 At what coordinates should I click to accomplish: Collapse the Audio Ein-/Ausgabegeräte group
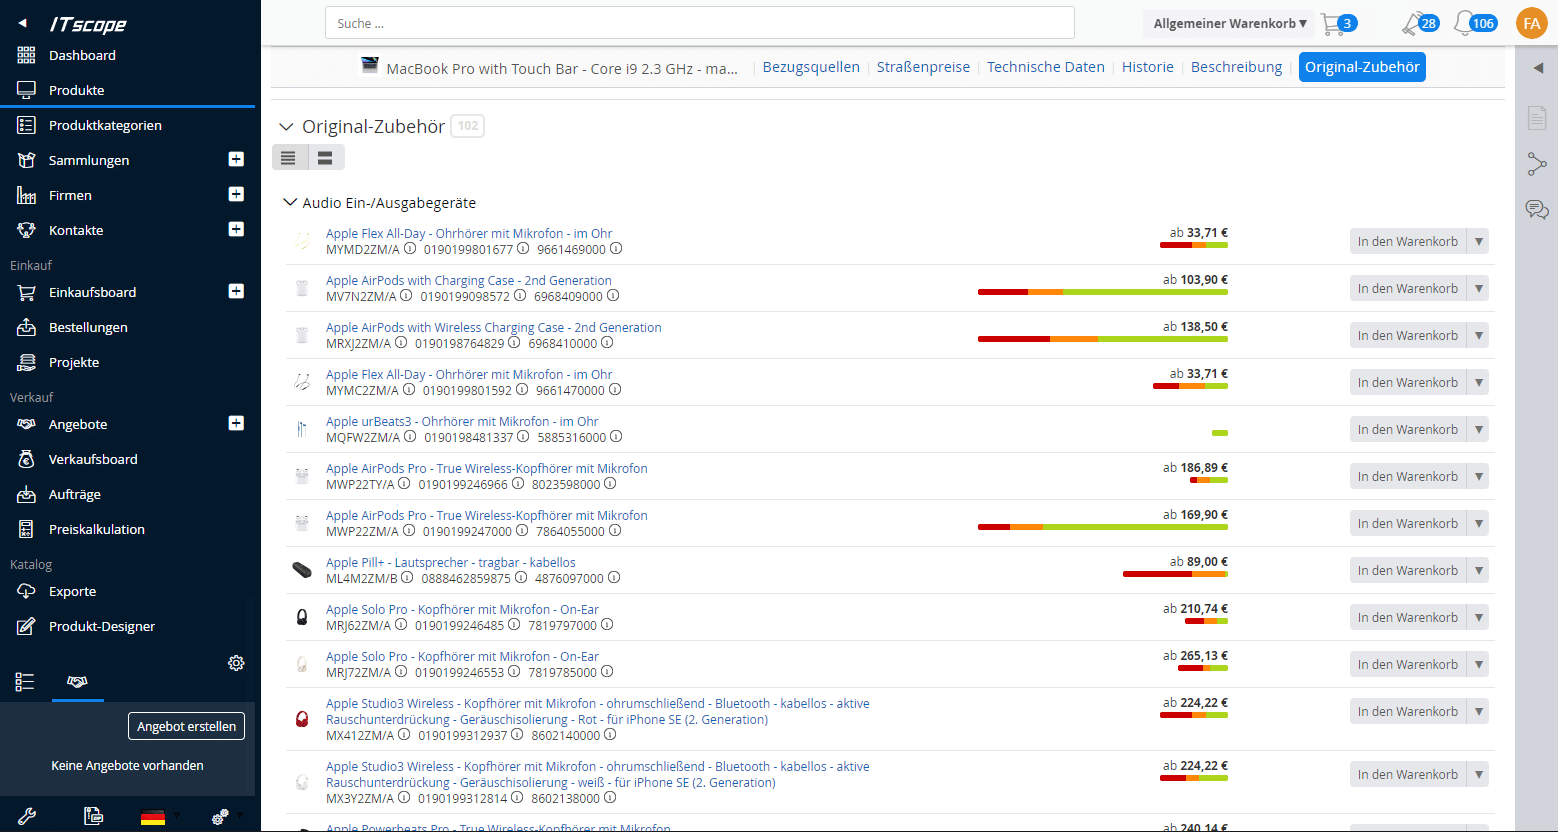[x=290, y=203]
